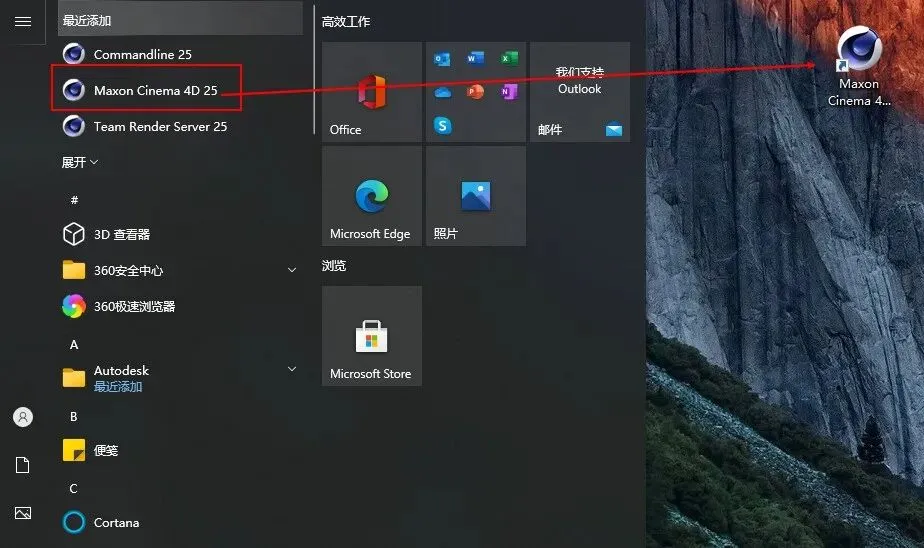Open the Skype mini icon in tile group

click(x=442, y=126)
